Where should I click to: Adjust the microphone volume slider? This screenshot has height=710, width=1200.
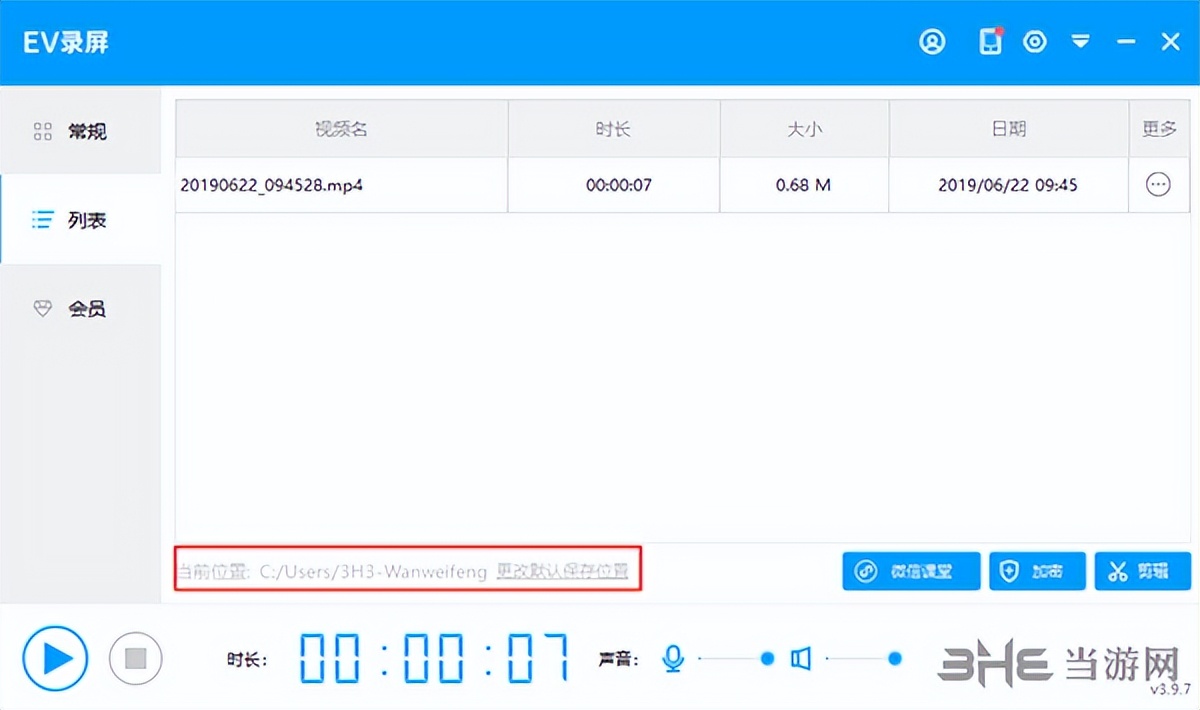[766, 659]
